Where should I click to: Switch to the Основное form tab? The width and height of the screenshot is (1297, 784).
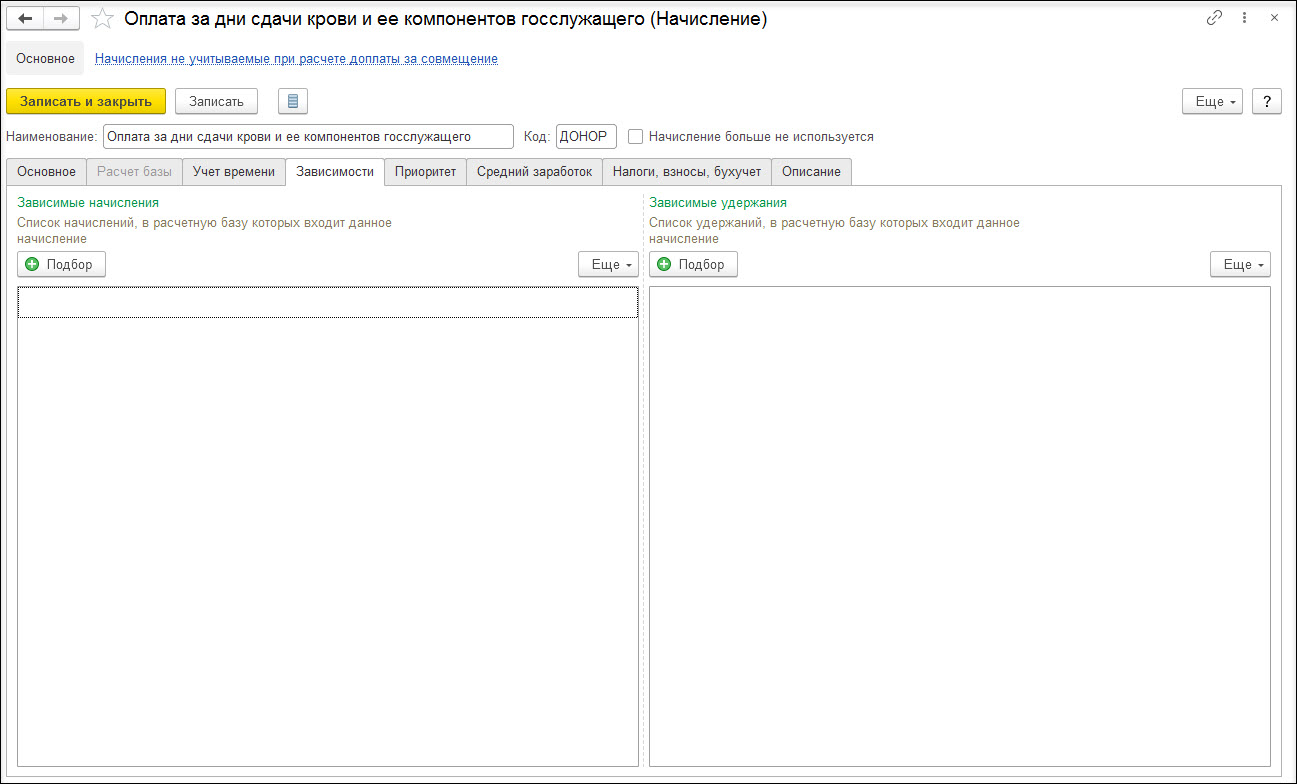click(46, 172)
